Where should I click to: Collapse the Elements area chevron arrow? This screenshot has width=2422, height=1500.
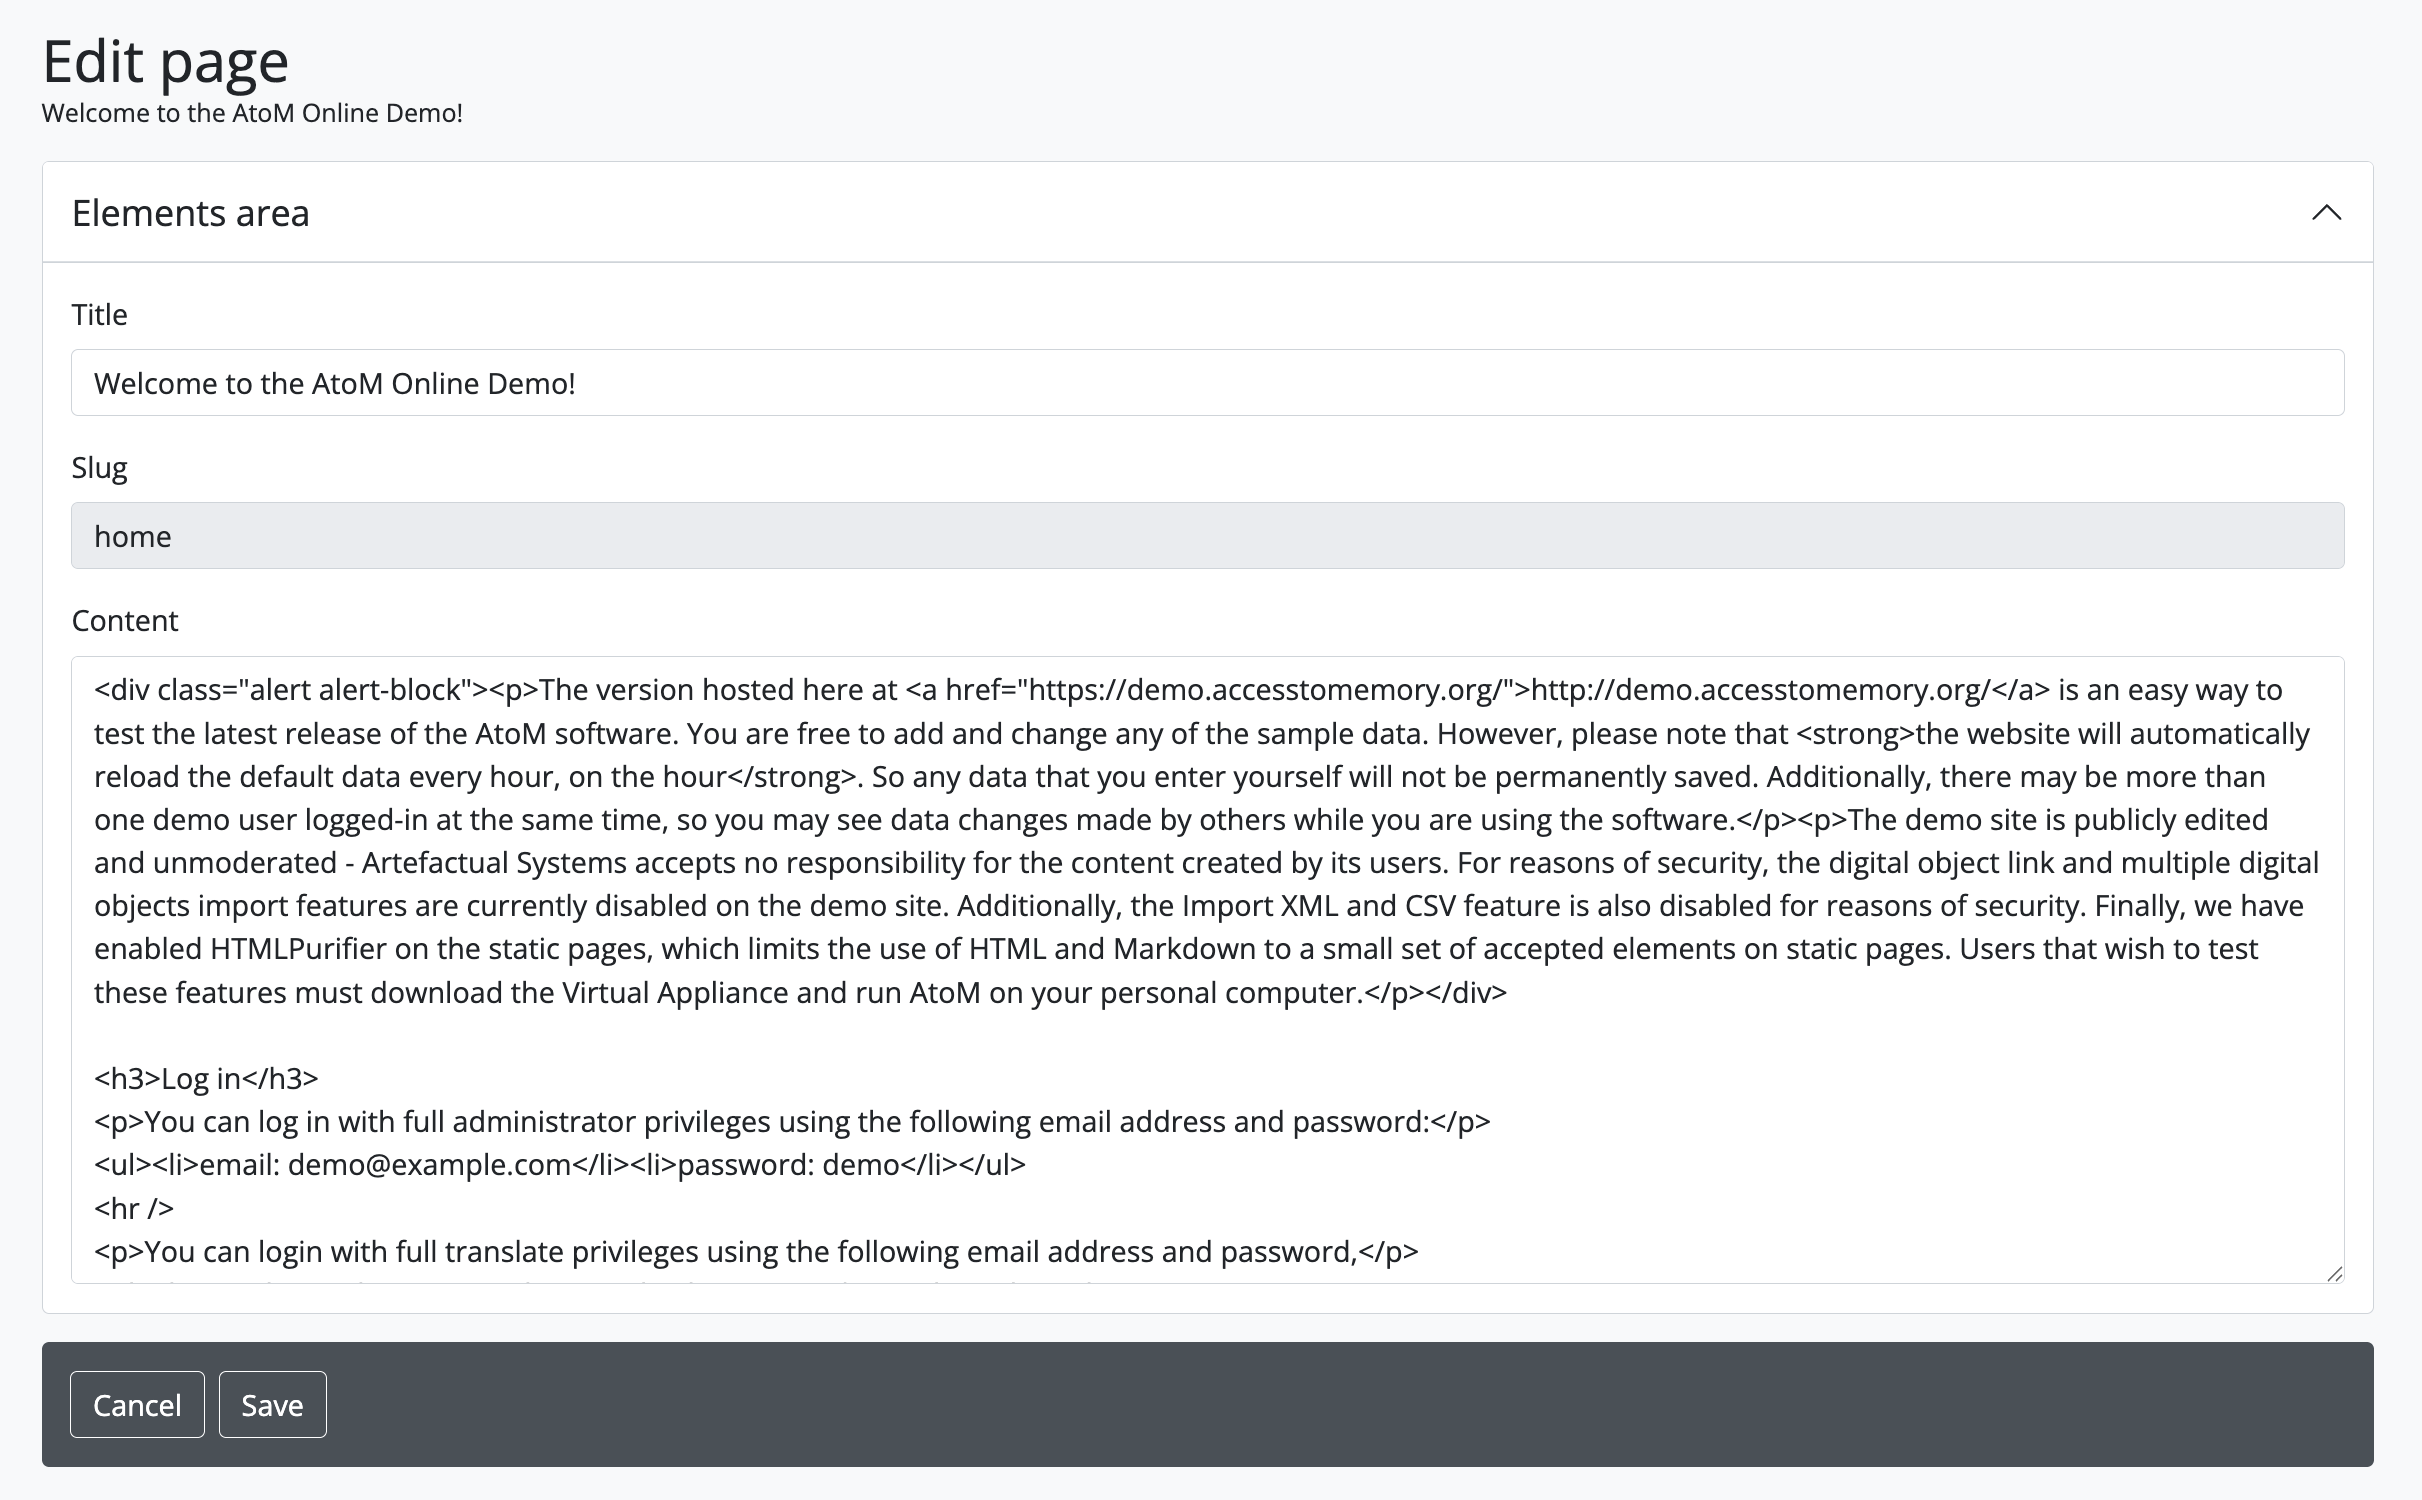(x=2326, y=213)
